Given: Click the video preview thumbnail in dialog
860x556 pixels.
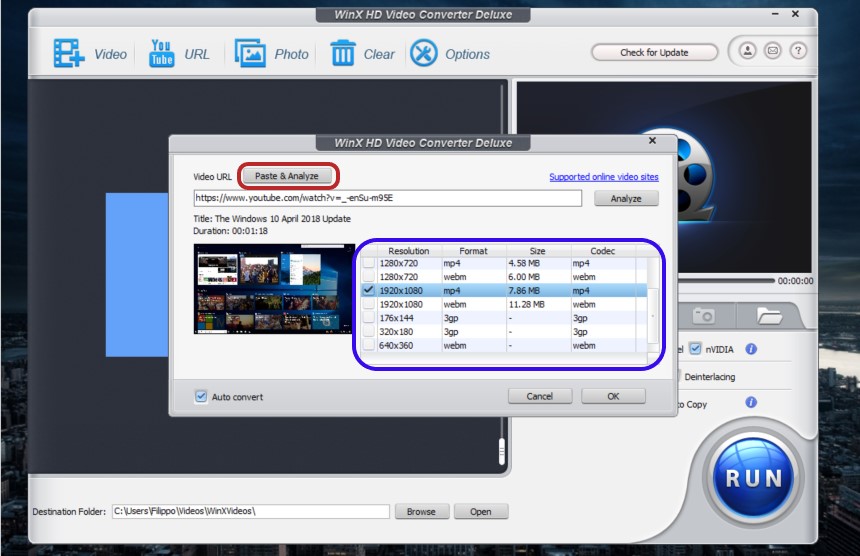Looking at the screenshot, I should point(274,288).
